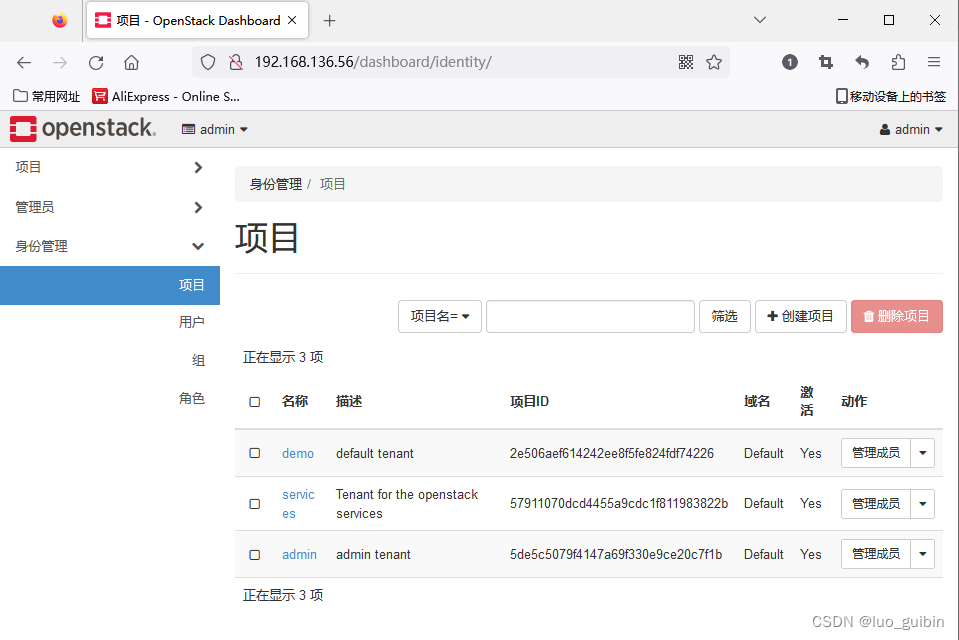This screenshot has height=640, width=959.
Task: Open the Firefox application hamburger menu
Action: tap(935, 62)
